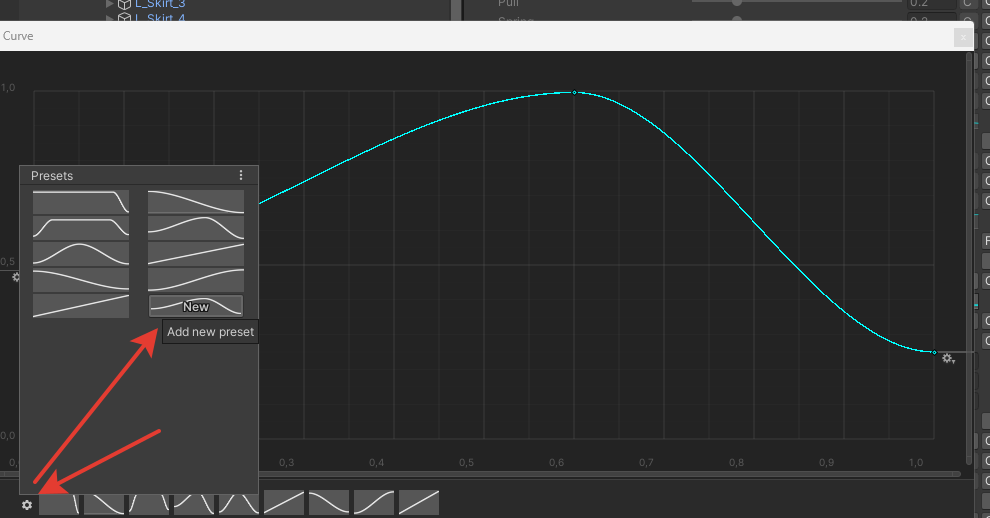Close the Curve editor window
This screenshot has width=990, height=518.
pyautogui.click(x=962, y=37)
